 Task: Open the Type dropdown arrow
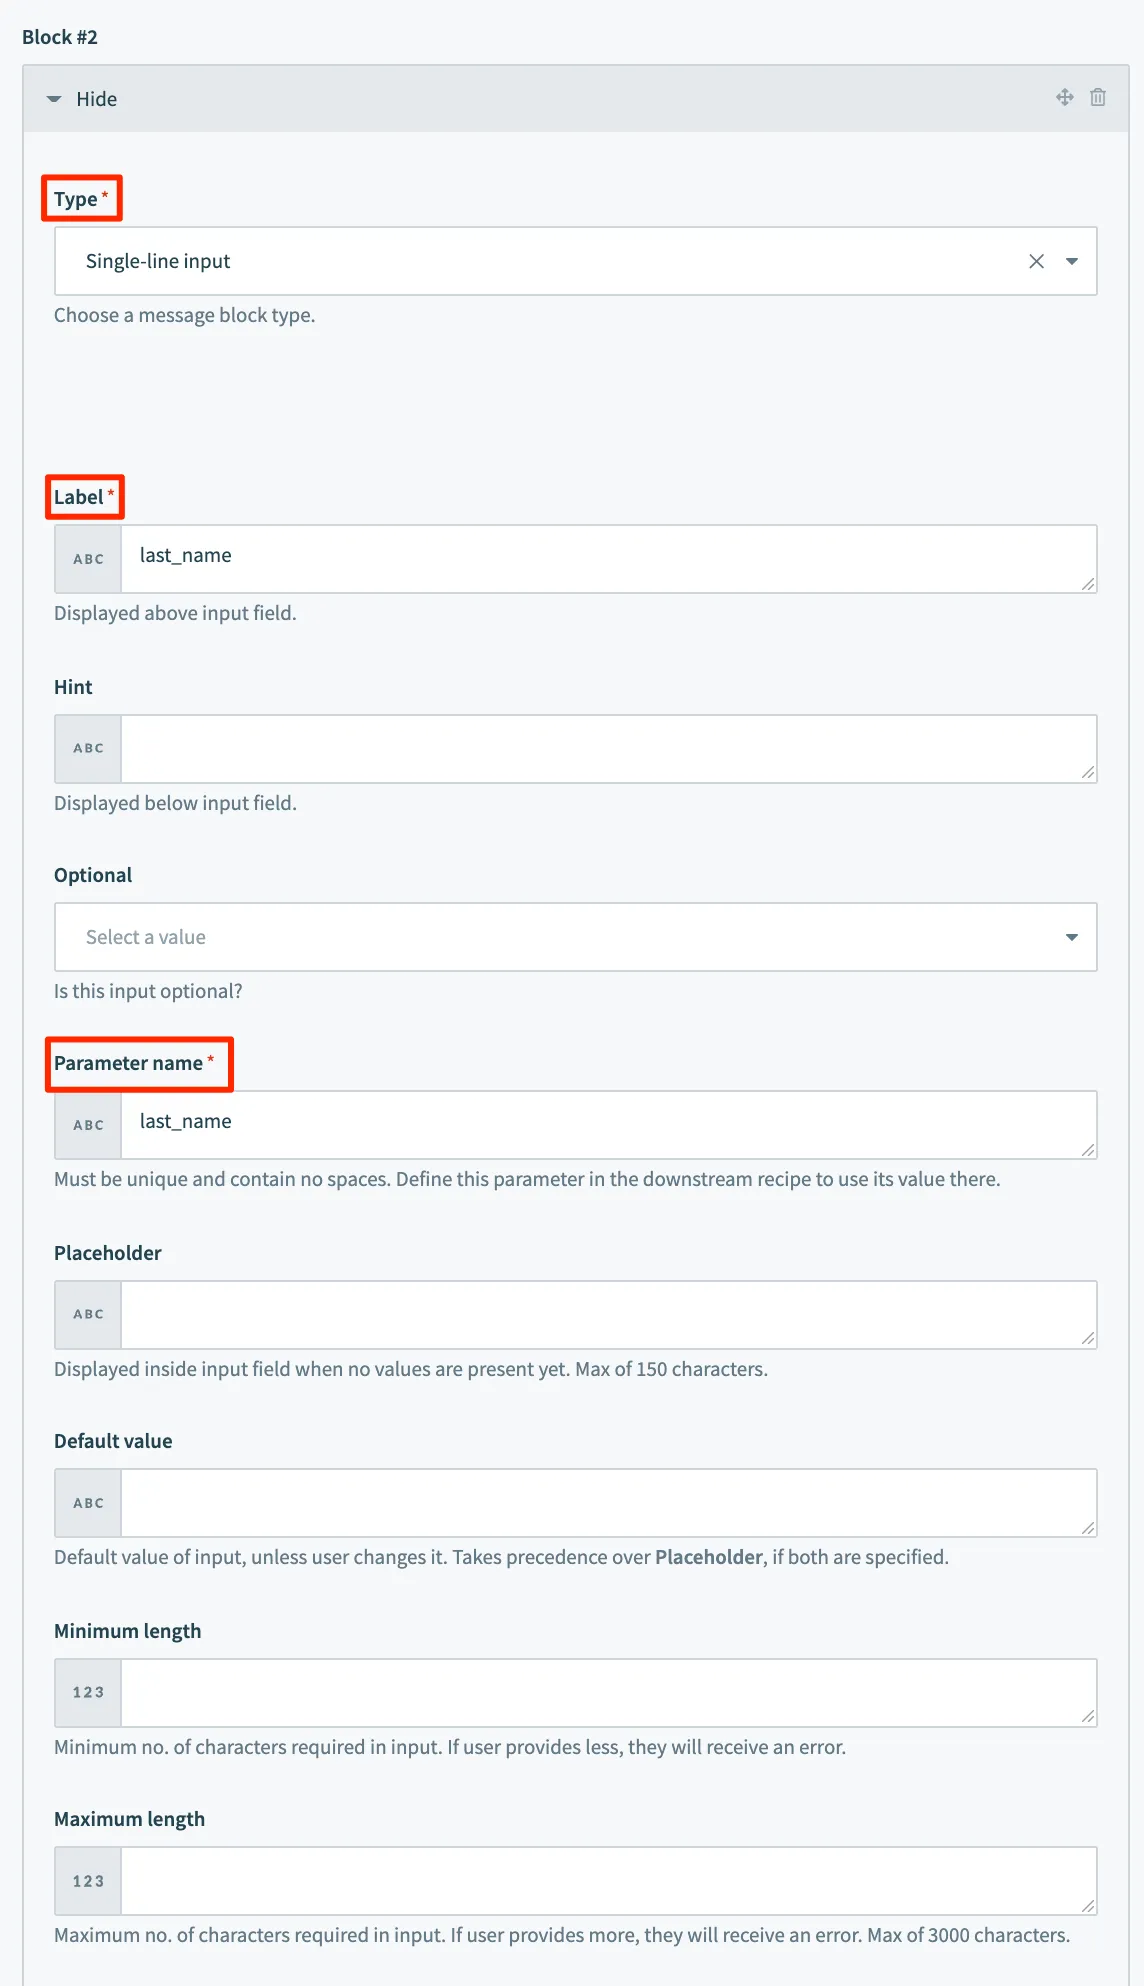click(x=1072, y=261)
